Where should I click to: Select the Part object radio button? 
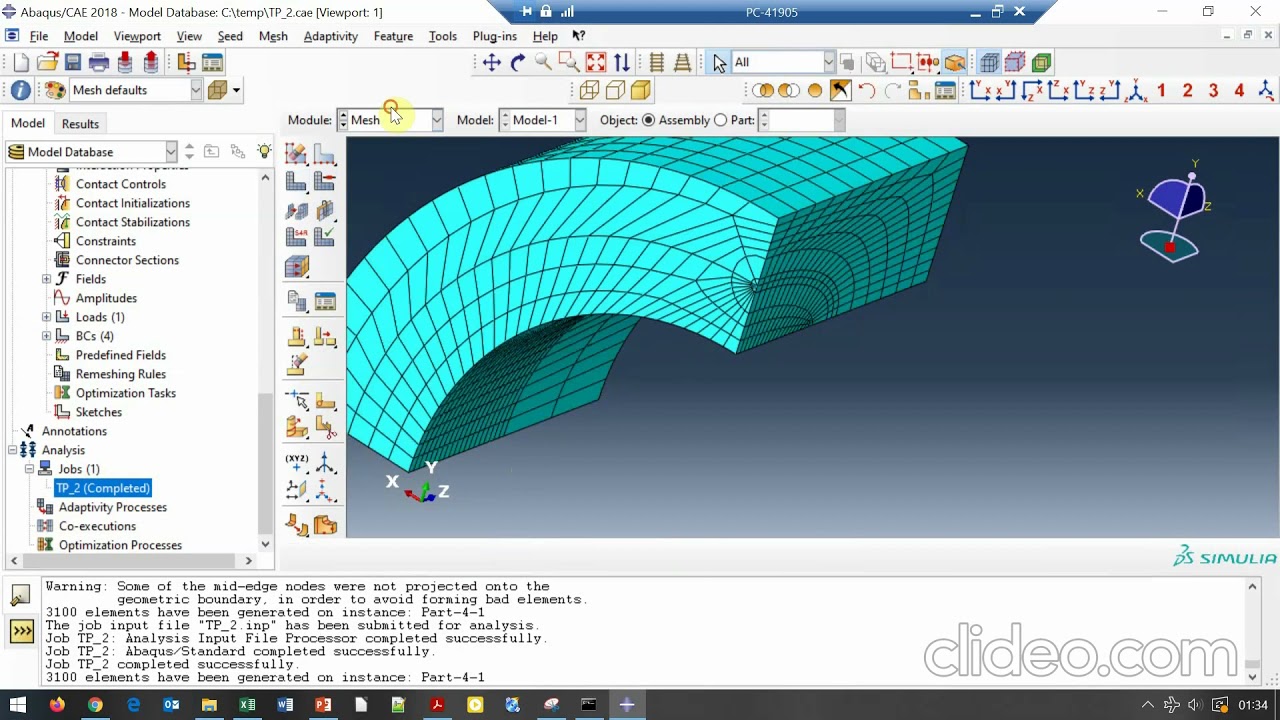coord(720,120)
